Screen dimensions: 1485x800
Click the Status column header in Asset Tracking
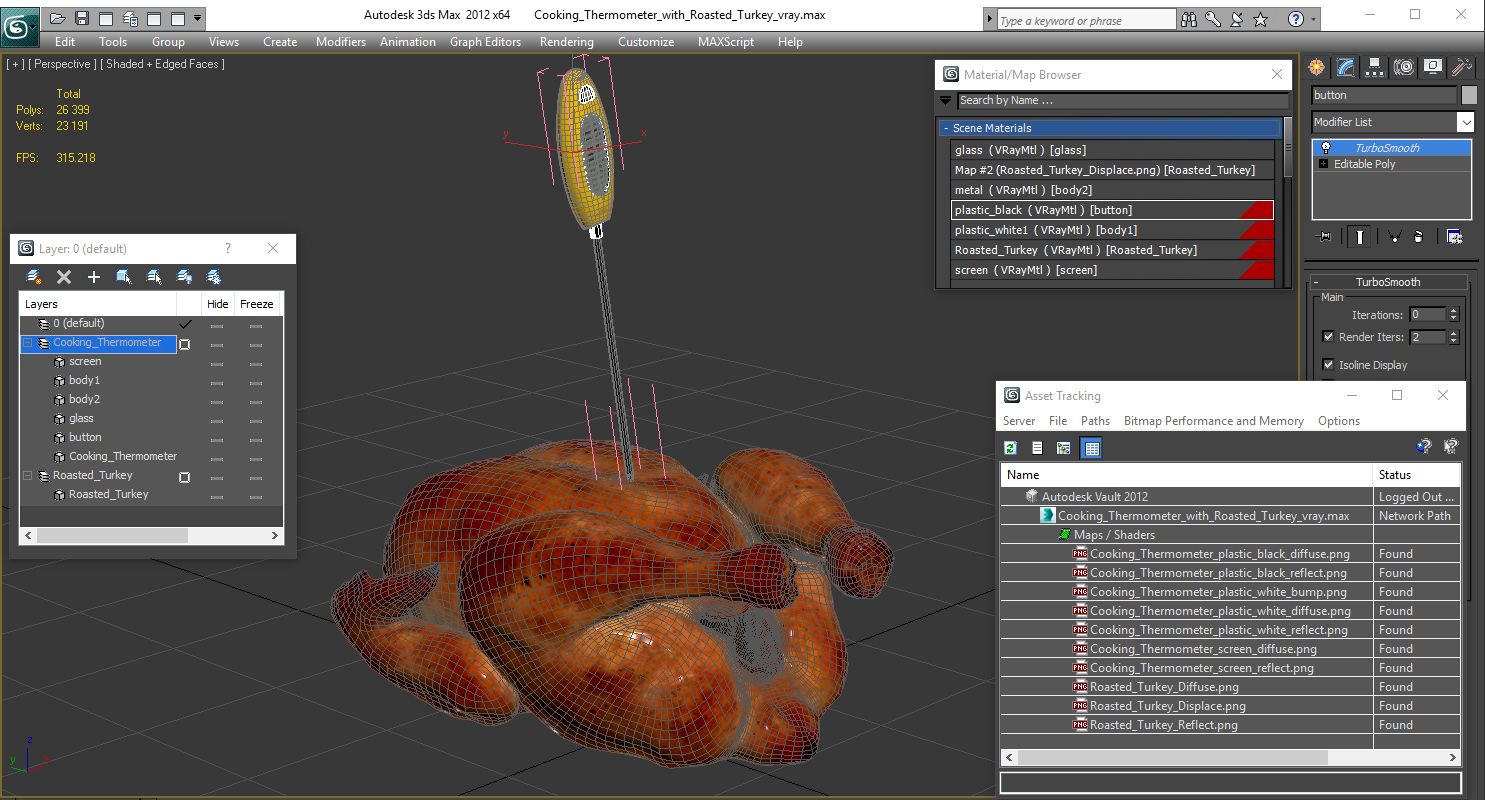pyautogui.click(x=1416, y=475)
